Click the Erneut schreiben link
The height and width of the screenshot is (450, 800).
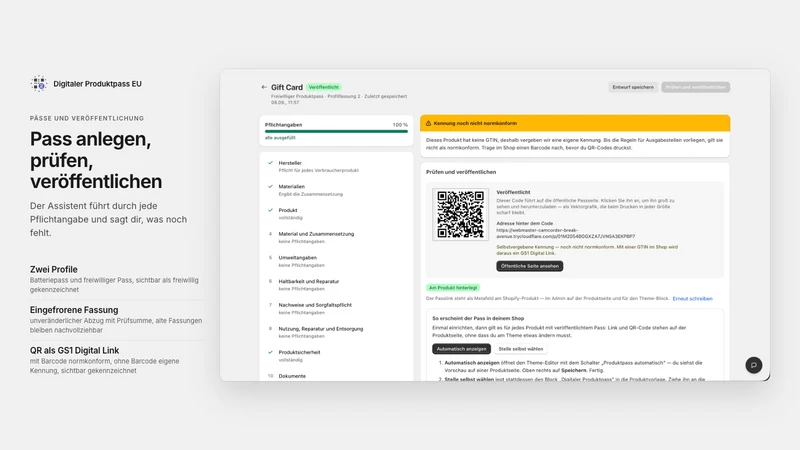point(692,298)
